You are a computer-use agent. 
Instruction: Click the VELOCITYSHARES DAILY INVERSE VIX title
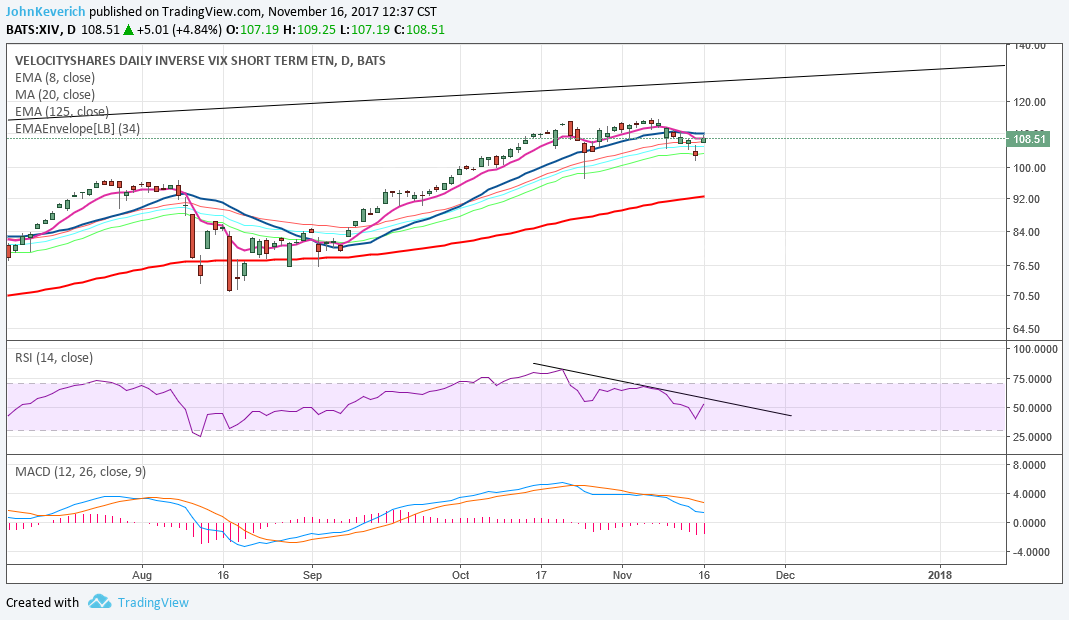tap(200, 61)
